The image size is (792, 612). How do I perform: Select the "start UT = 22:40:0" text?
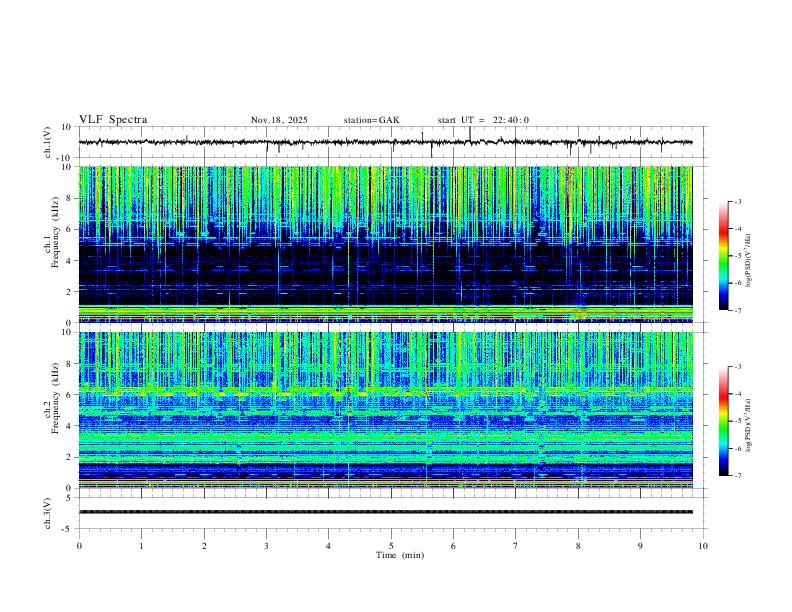click(x=483, y=120)
